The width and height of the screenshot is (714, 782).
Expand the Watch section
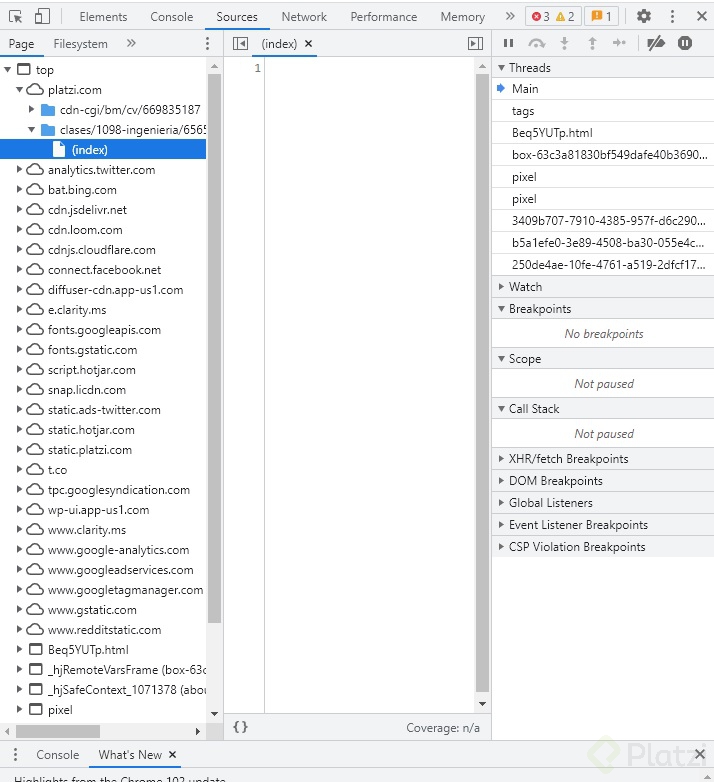[603, 287]
